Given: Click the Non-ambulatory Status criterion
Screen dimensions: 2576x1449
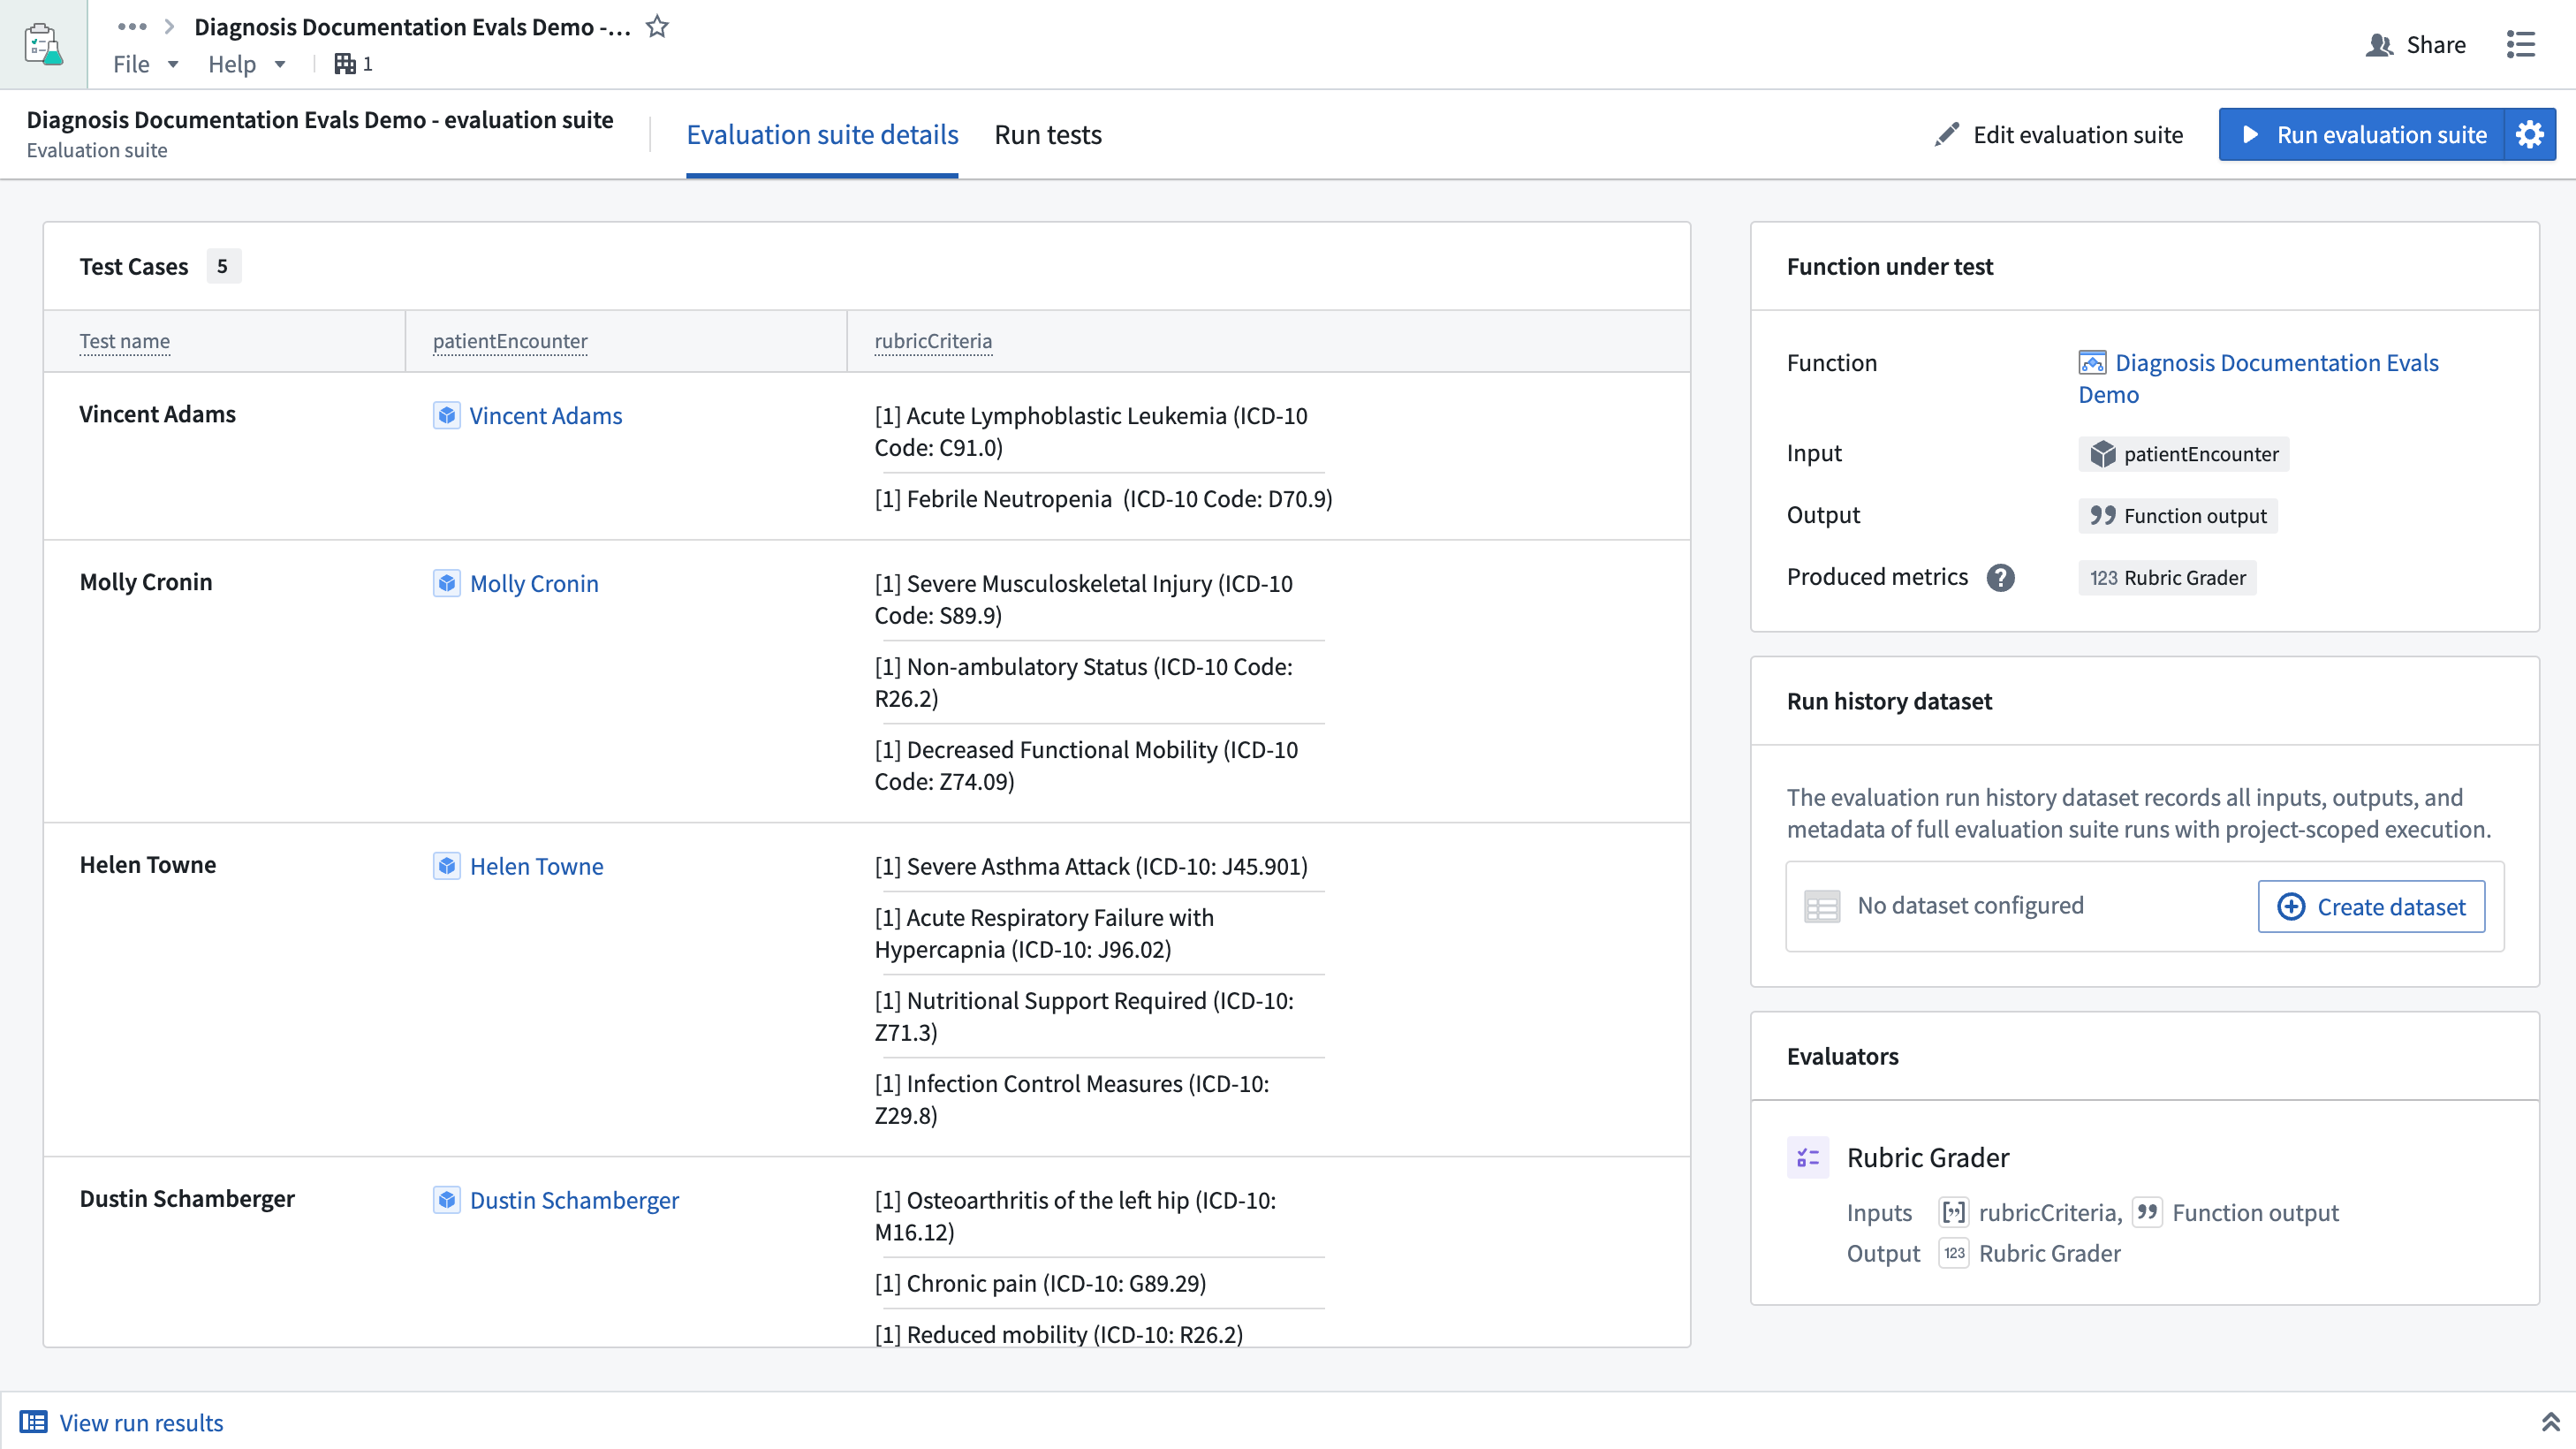Looking at the screenshot, I should point(1084,682).
